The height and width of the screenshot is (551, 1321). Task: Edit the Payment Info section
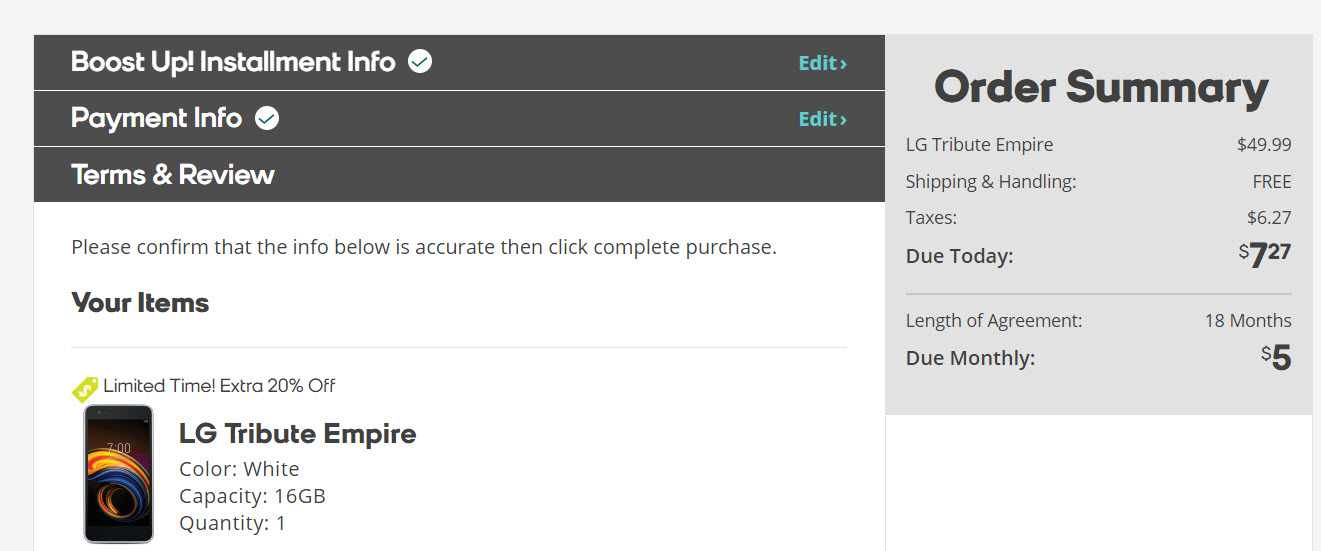822,119
